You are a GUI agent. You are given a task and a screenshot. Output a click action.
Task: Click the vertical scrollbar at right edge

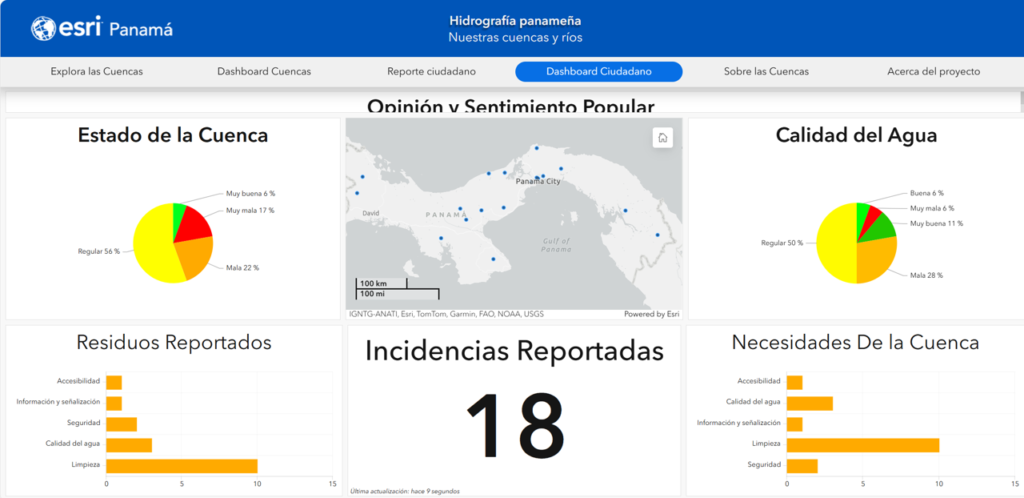pyautogui.click(x=1019, y=101)
